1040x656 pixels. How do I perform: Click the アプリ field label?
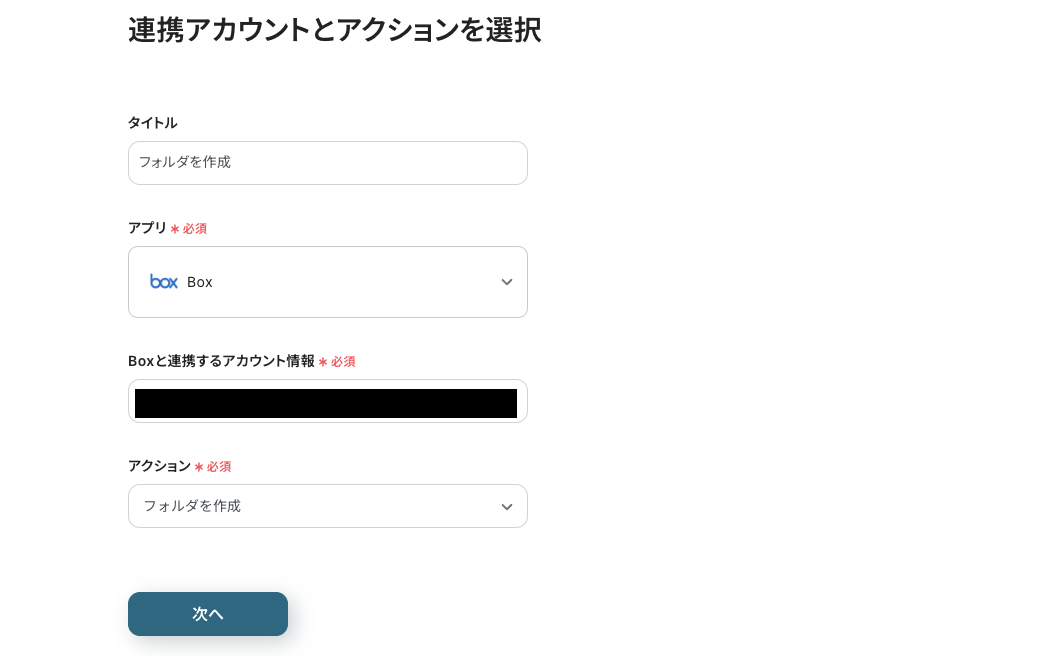[x=147, y=228]
